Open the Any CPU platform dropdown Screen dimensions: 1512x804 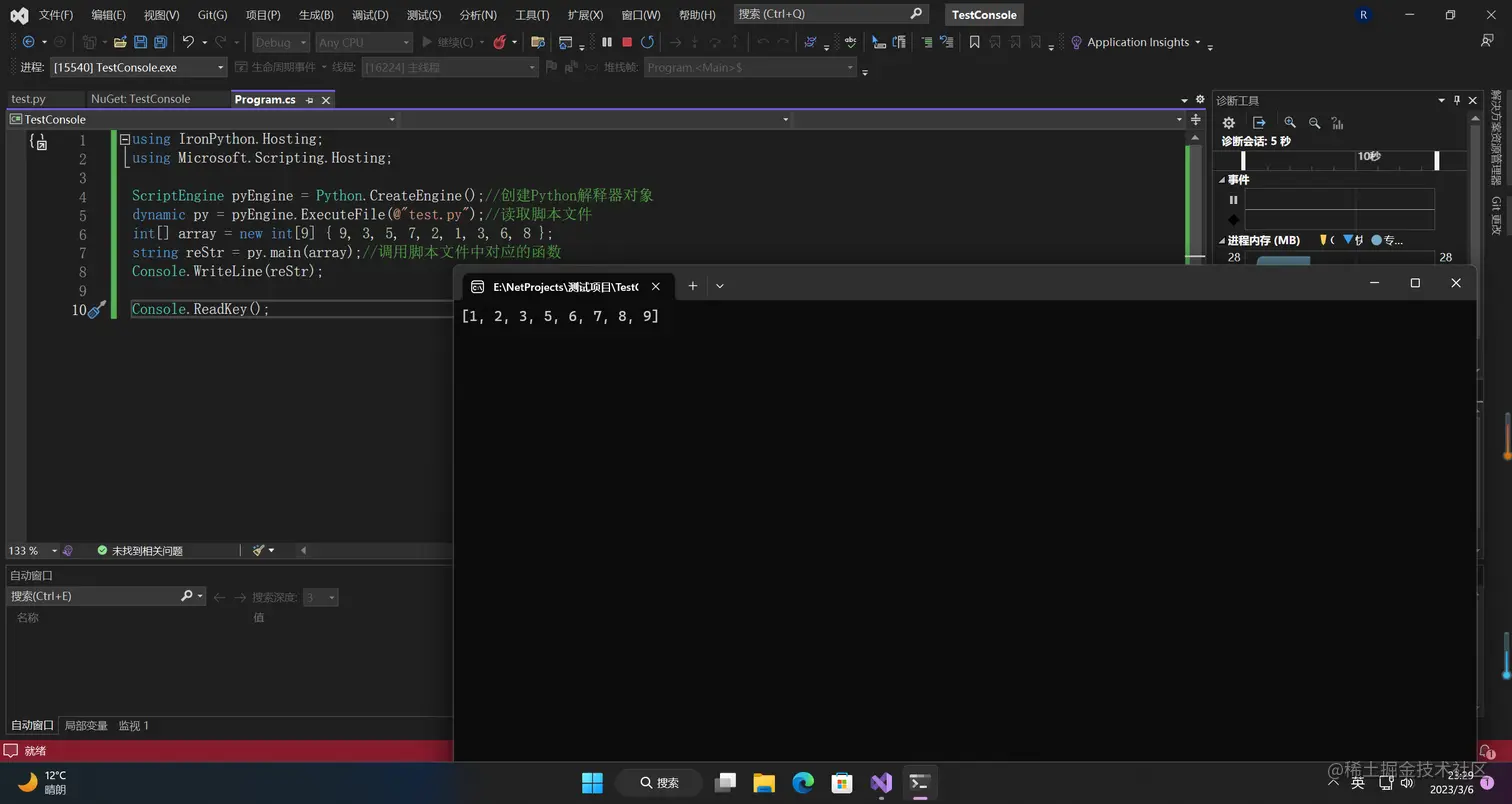(364, 42)
